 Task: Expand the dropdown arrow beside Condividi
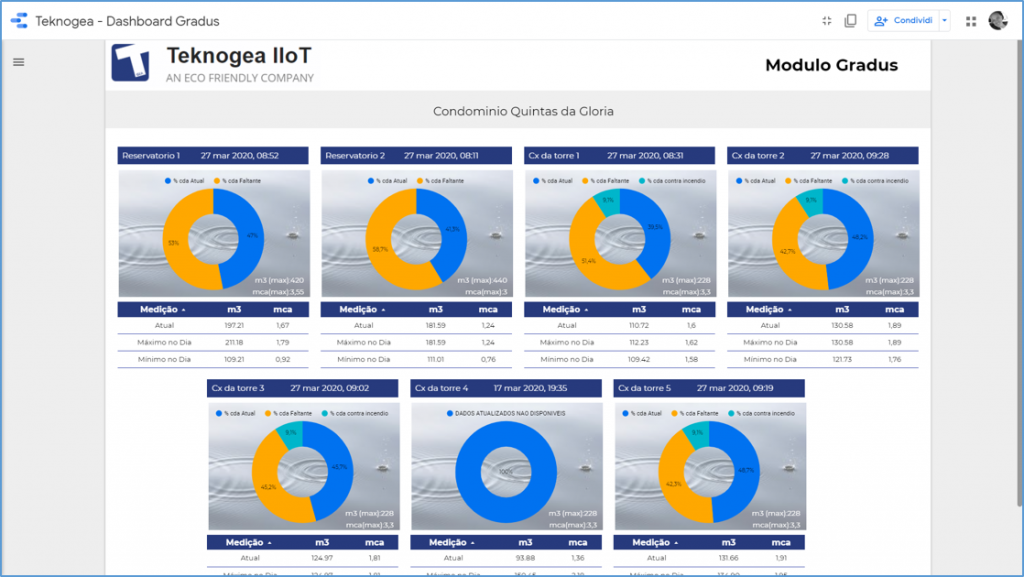tap(944, 21)
